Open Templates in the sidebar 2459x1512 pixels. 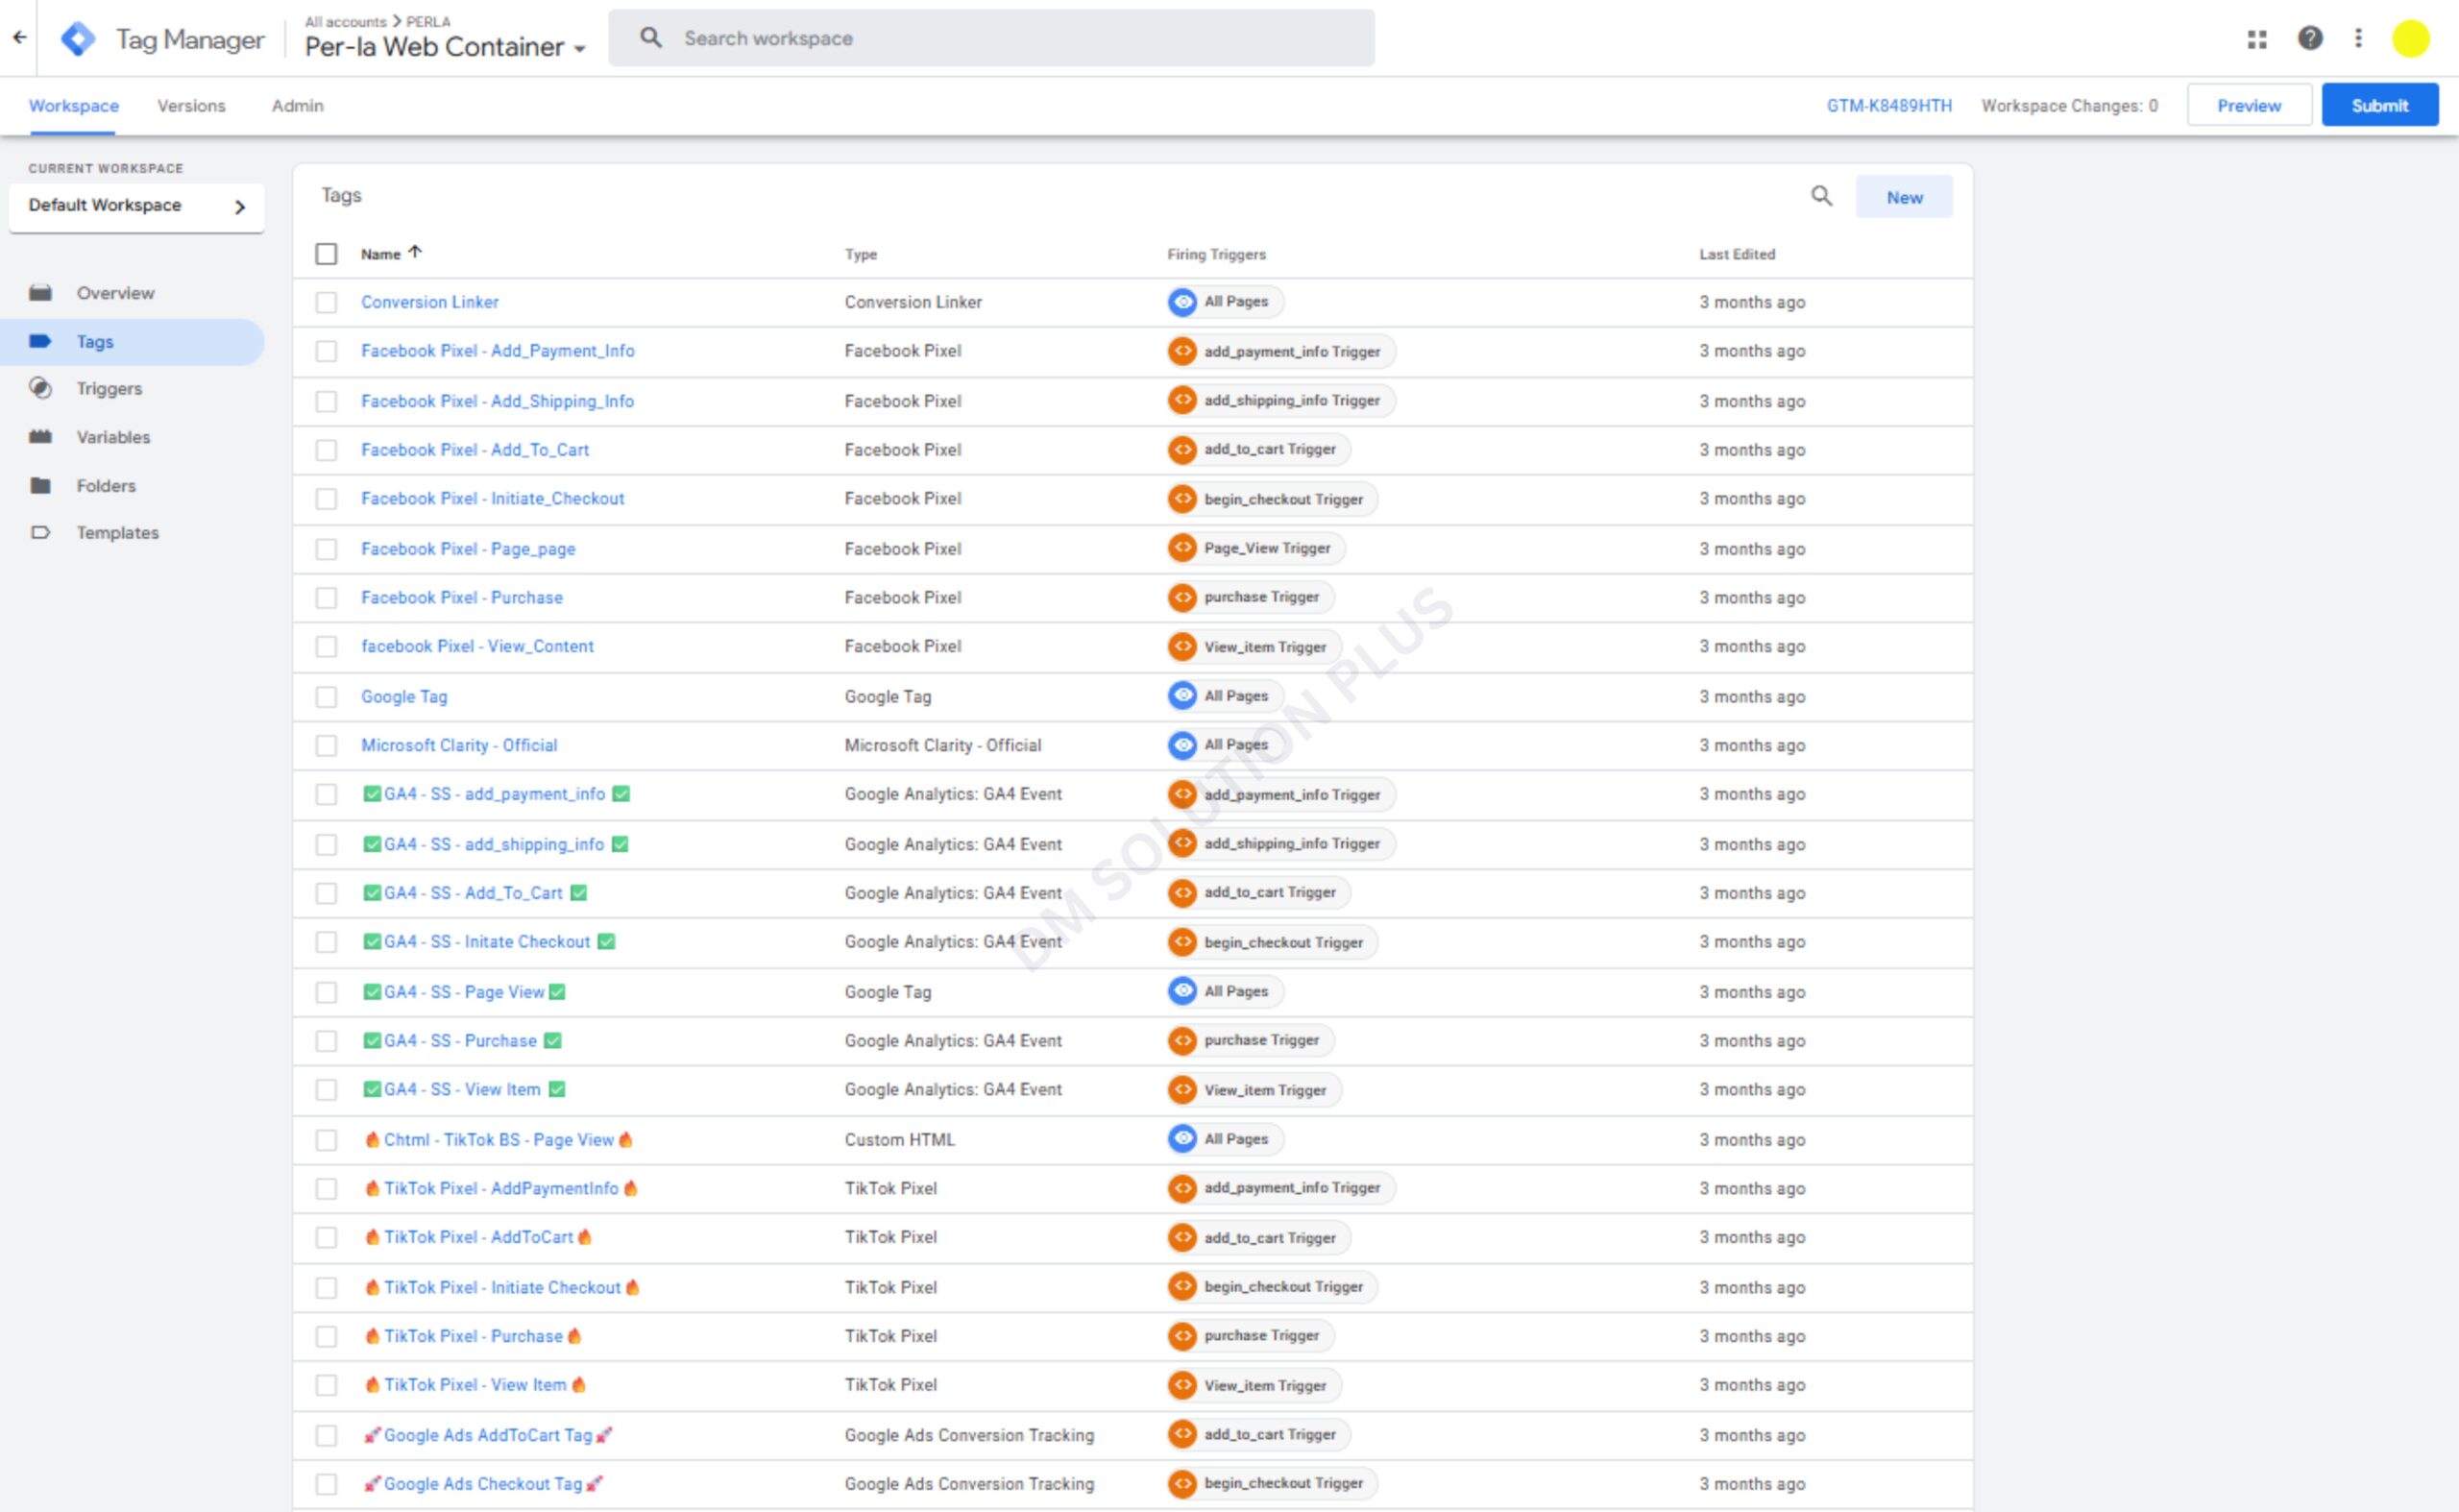117,533
